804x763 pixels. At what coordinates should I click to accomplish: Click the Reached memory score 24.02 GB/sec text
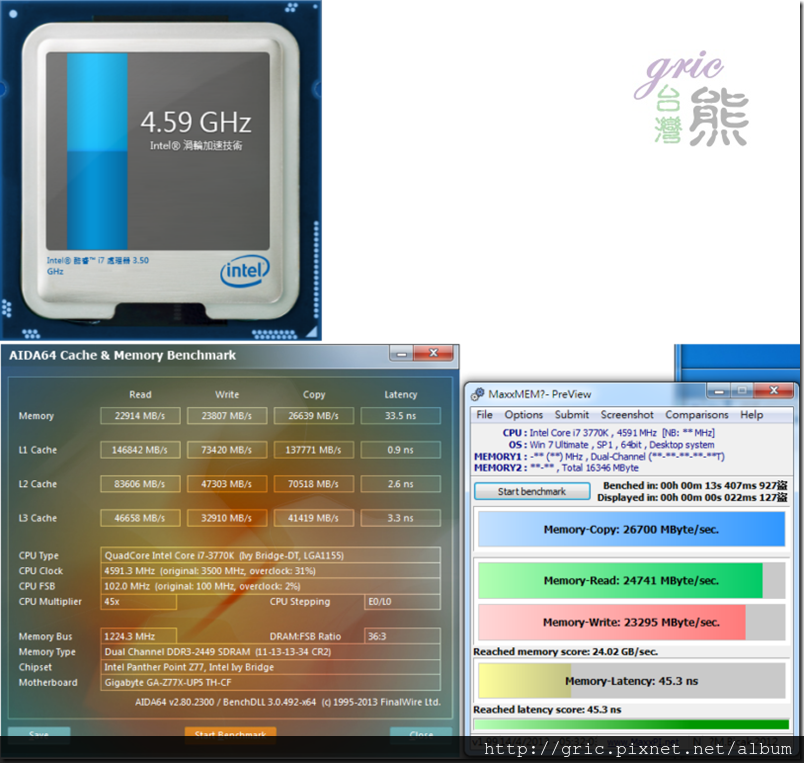coord(565,652)
